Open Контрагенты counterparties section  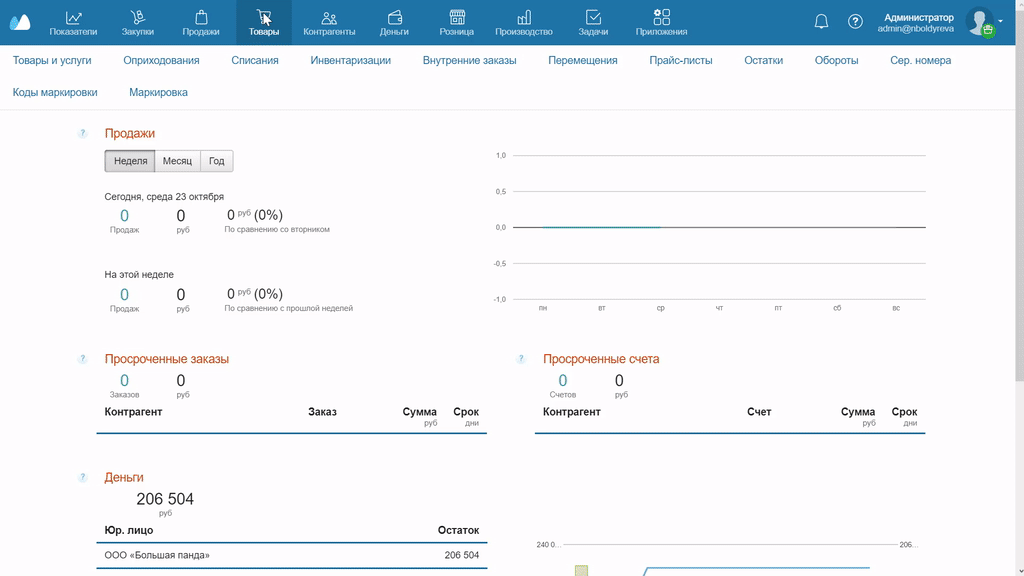click(329, 22)
